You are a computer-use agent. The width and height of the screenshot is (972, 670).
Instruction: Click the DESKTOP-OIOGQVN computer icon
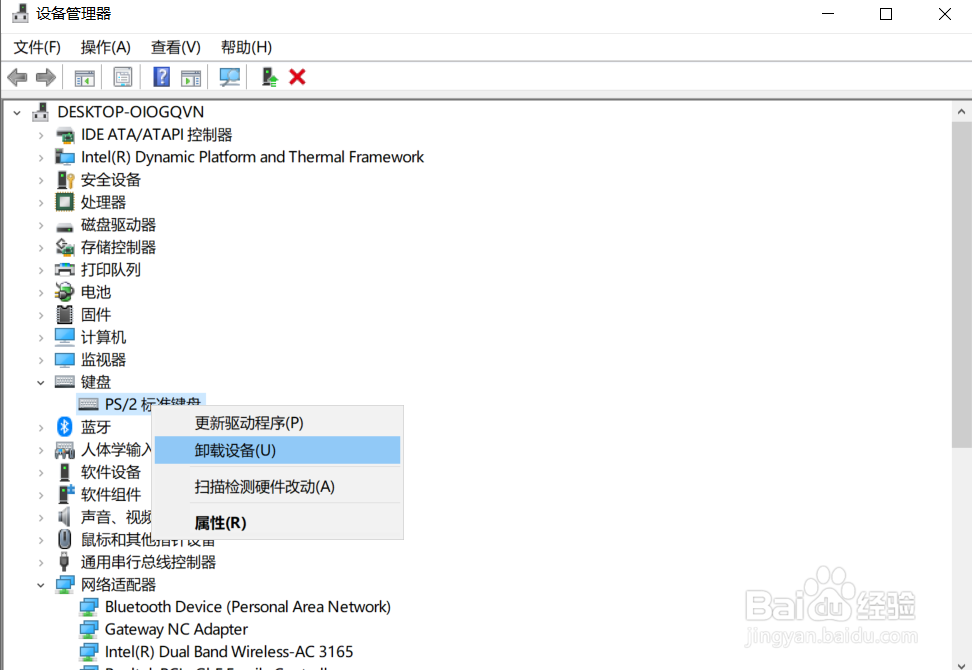pos(40,112)
